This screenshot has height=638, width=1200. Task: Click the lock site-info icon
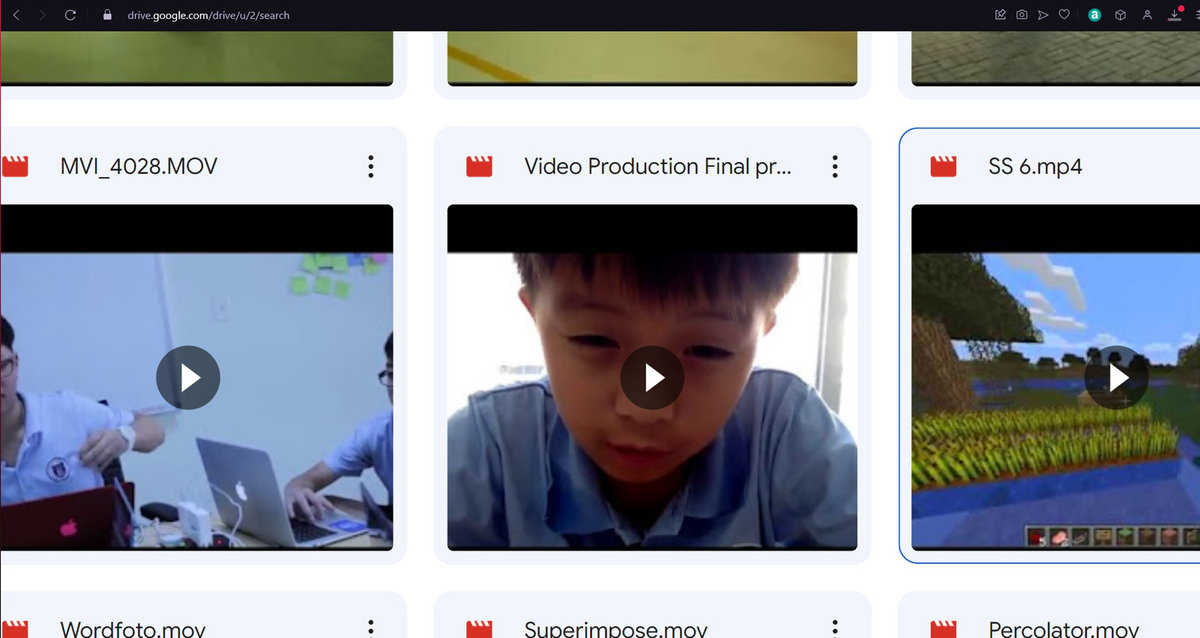(x=107, y=15)
